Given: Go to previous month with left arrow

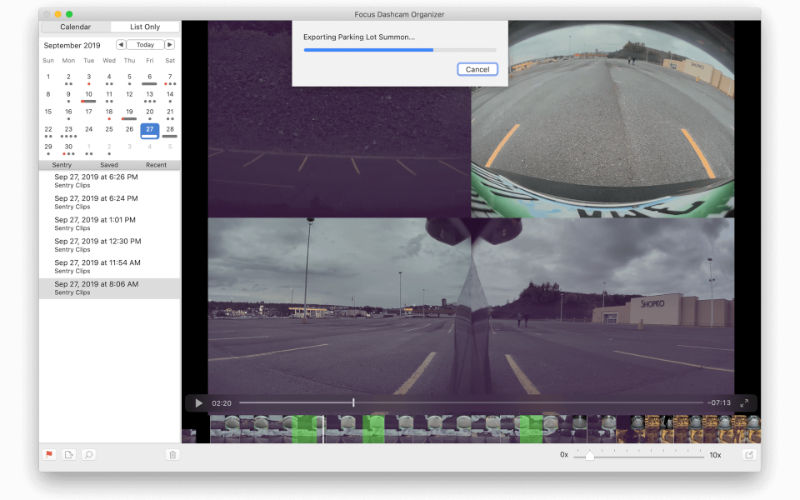Looking at the screenshot, I should click(121, 45).
